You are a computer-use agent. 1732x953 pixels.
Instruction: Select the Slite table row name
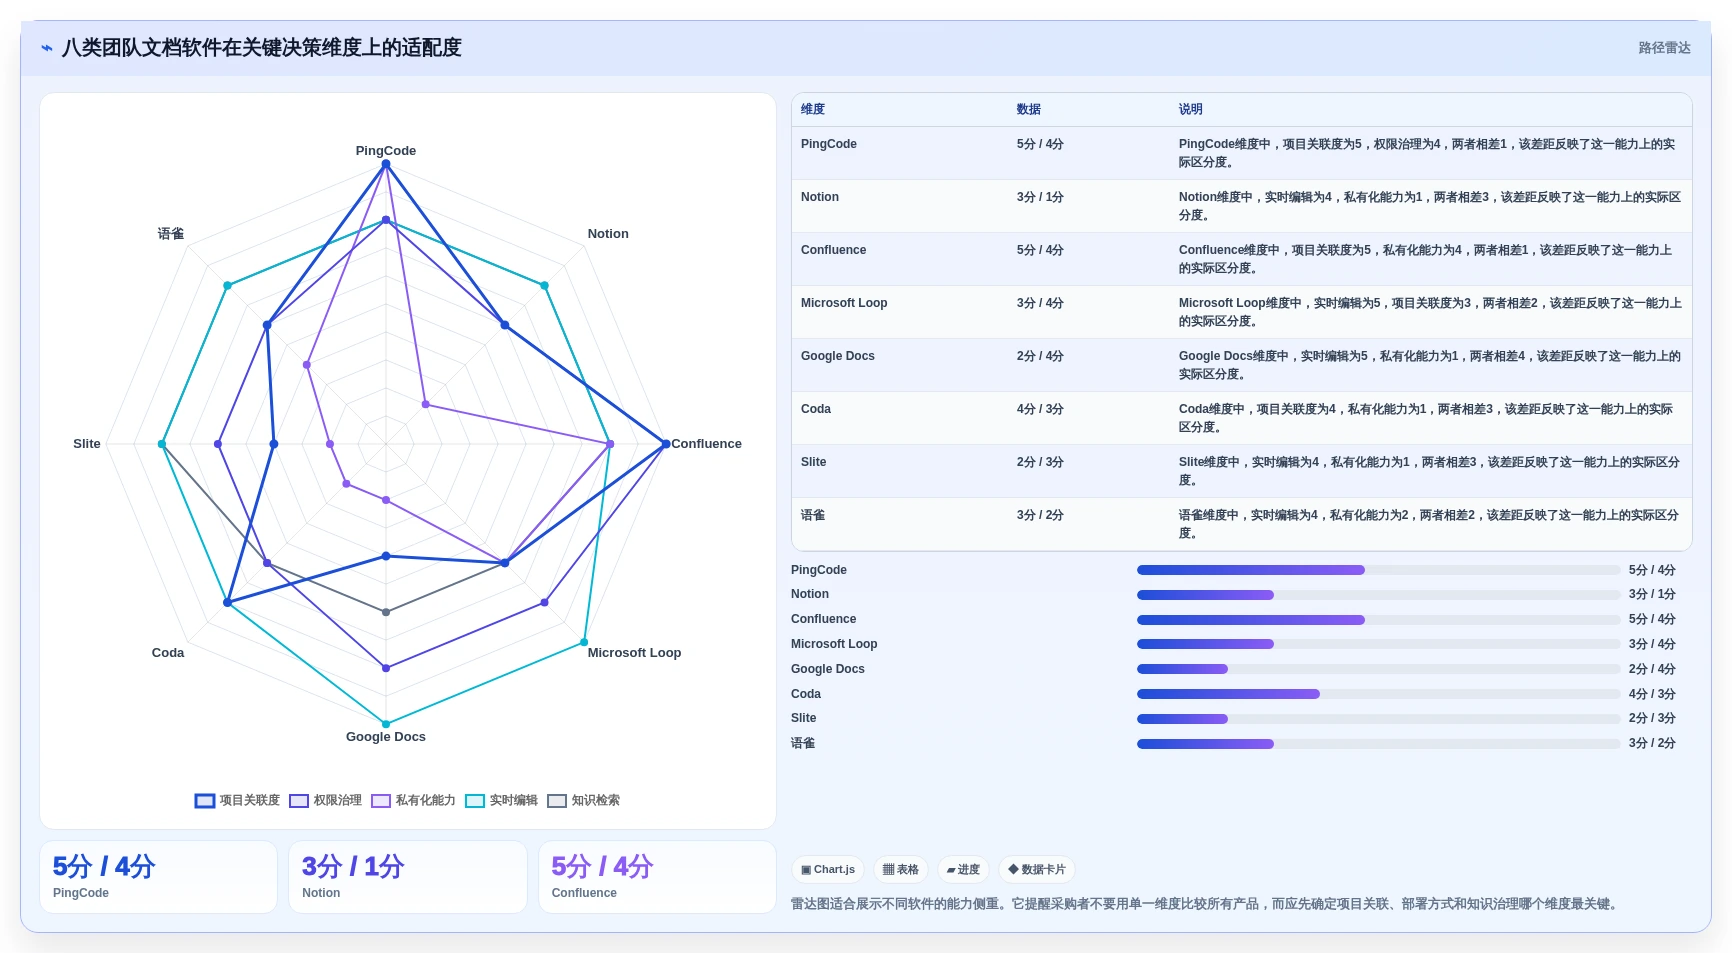(x=814, y=462)
